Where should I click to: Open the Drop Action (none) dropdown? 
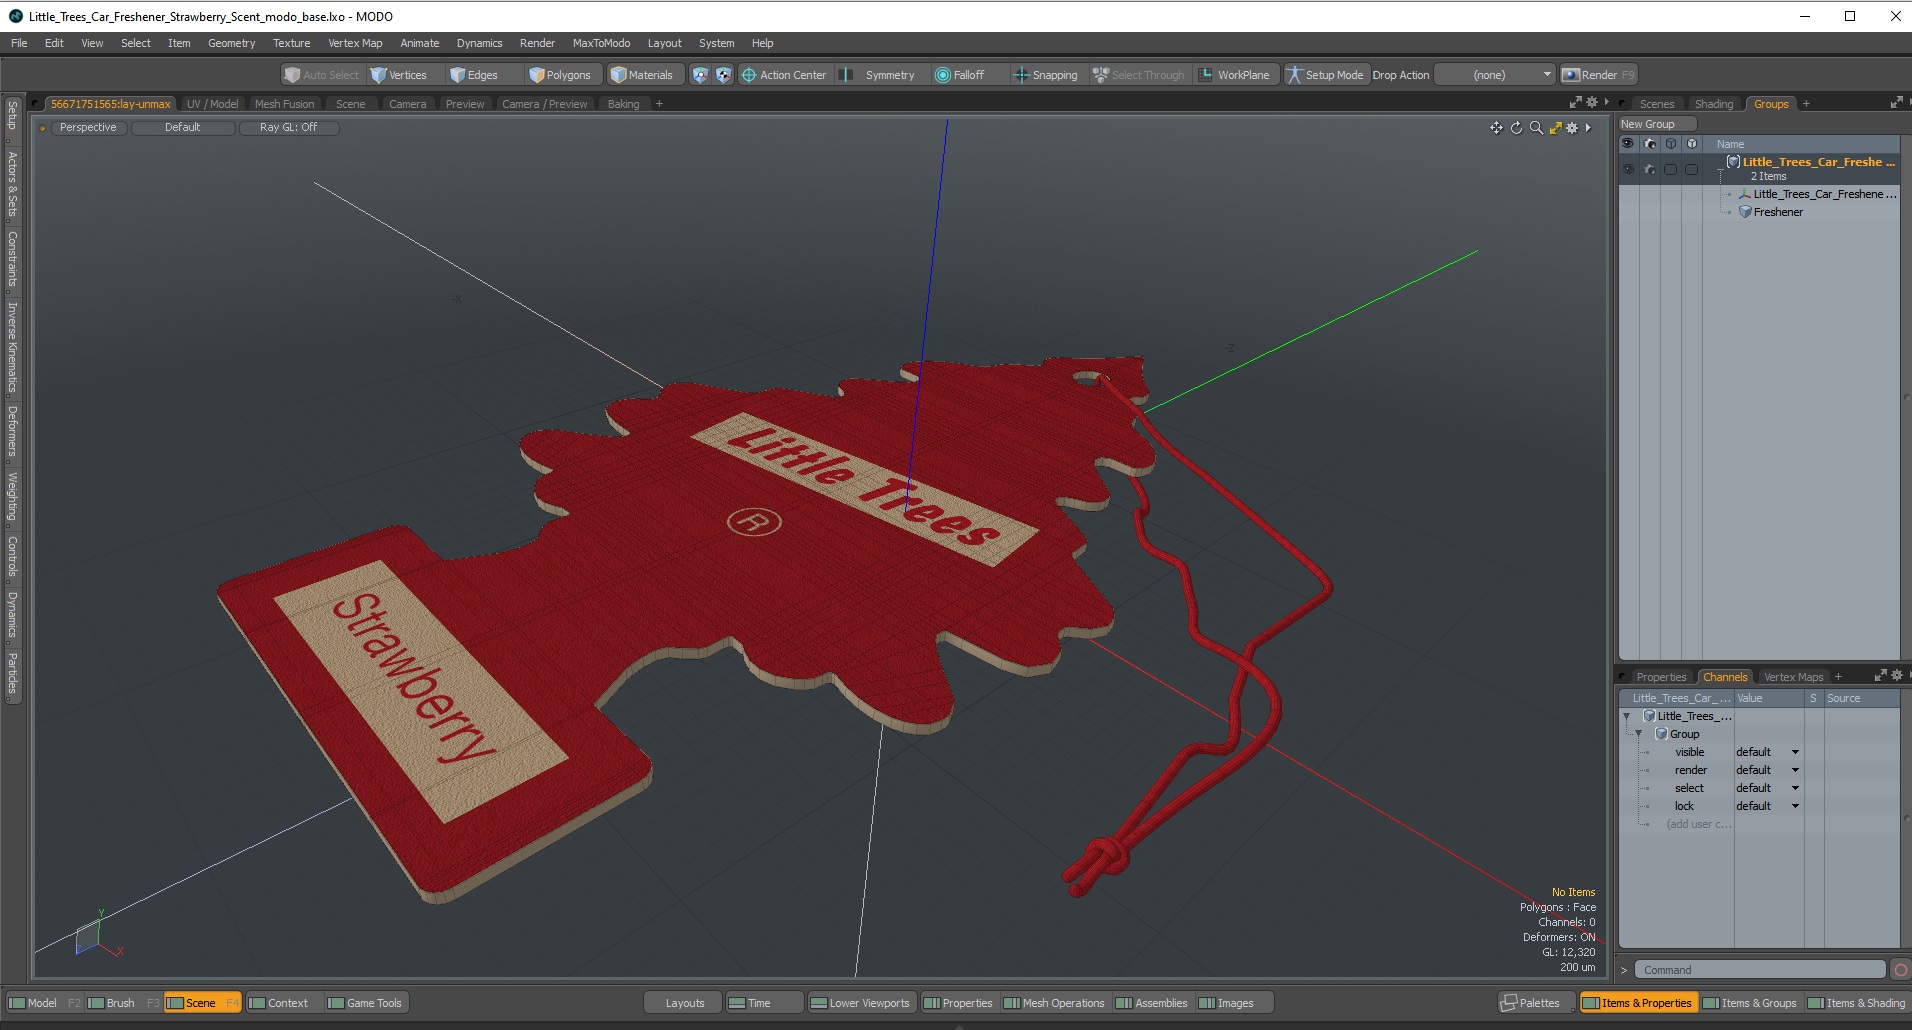coord(1495,75)
